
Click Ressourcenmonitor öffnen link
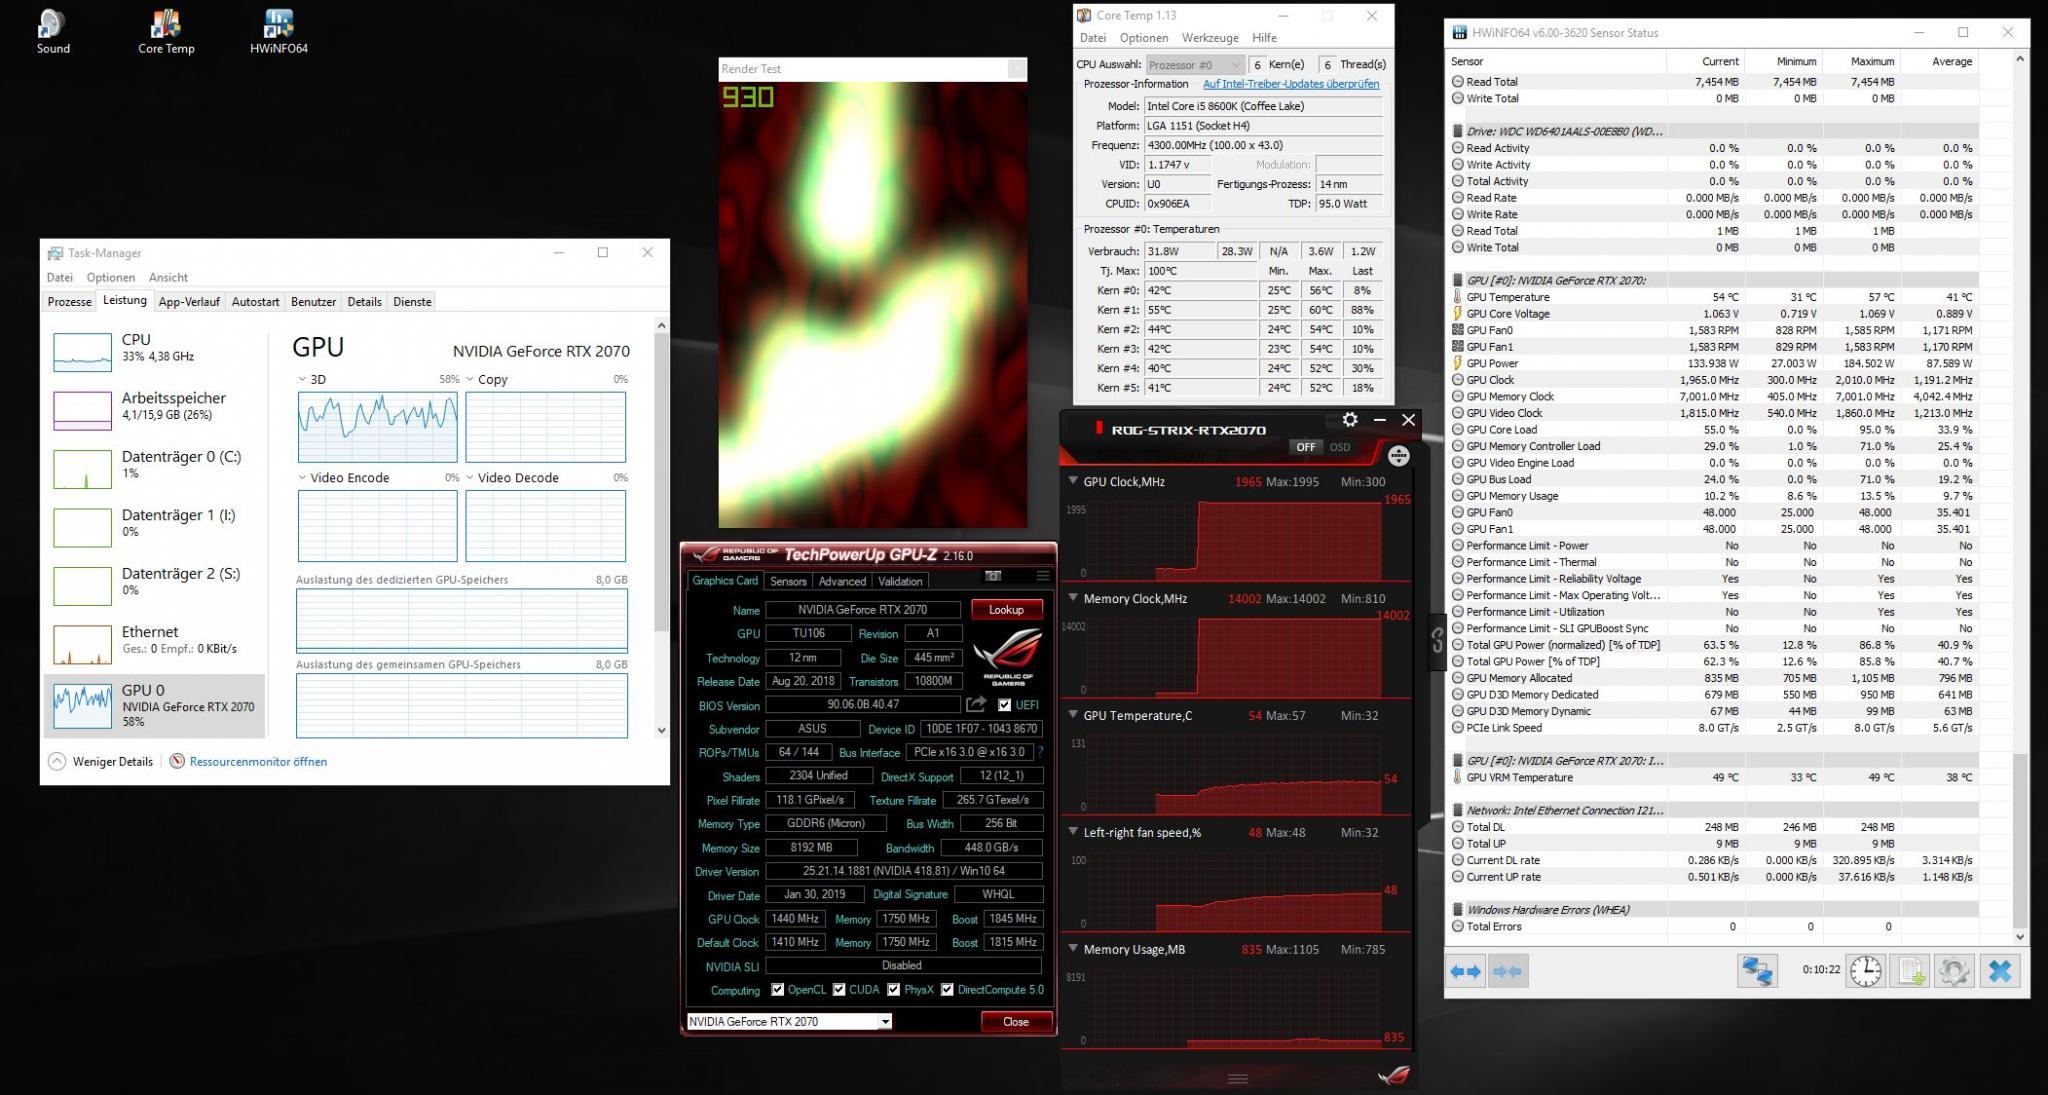[258, 762]
